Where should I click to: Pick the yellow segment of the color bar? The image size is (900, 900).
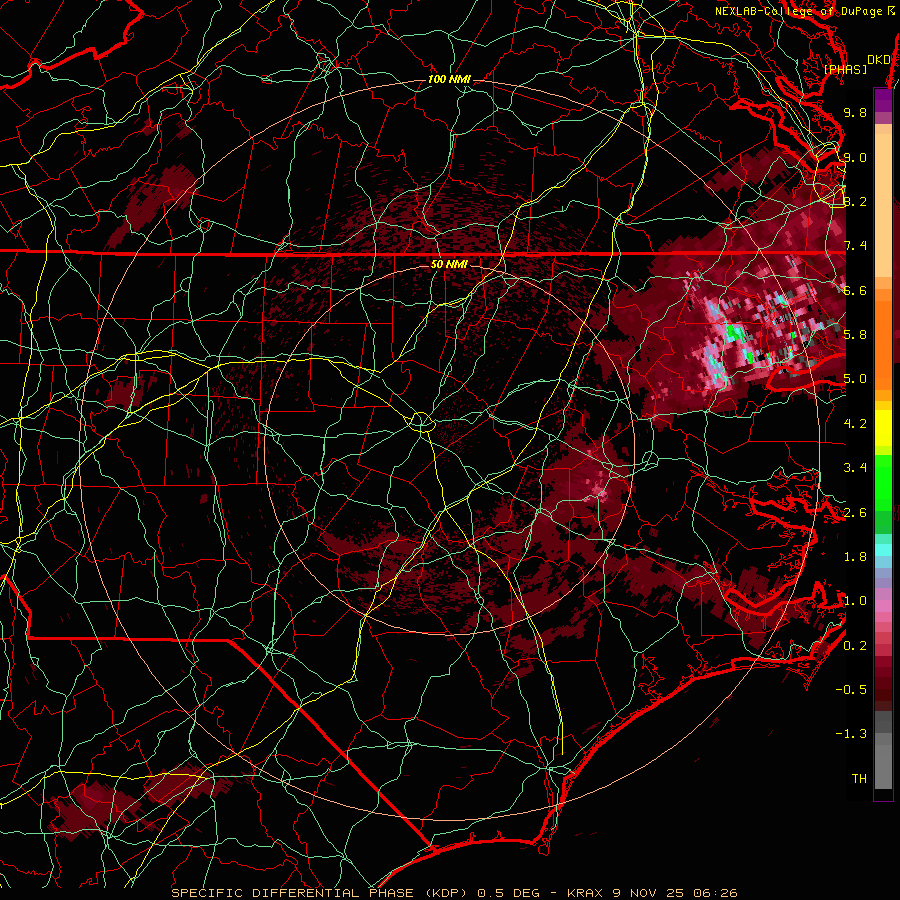[x=883, y=428]
